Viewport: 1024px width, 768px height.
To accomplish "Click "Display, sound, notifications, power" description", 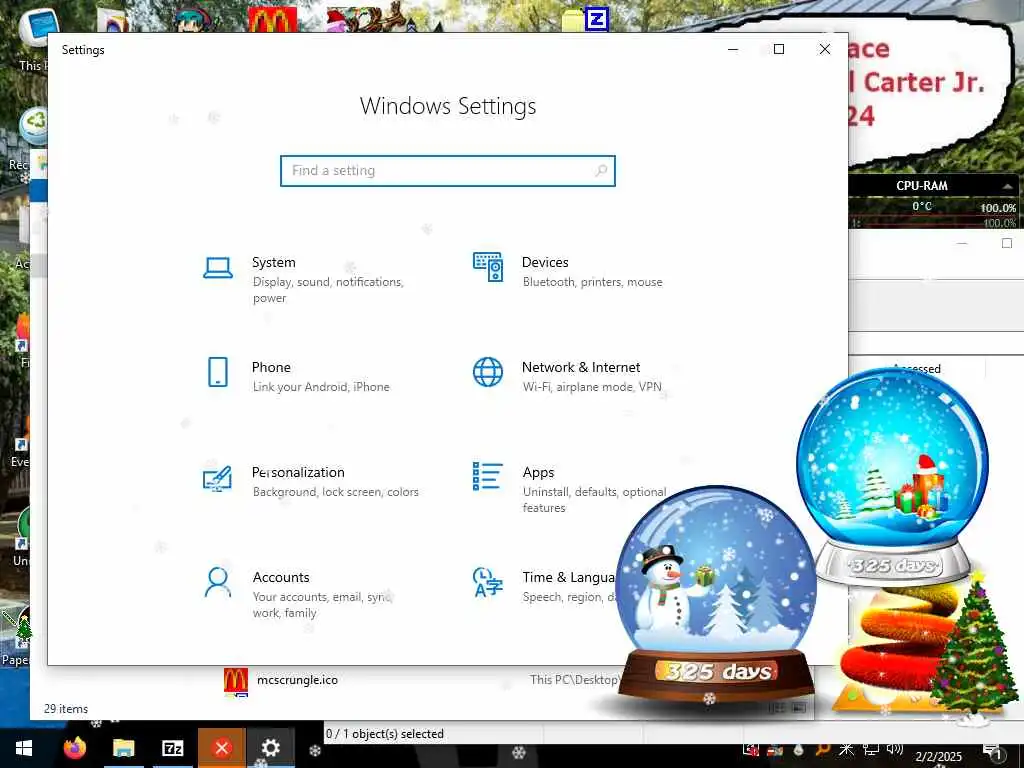I will click(328, 290).
